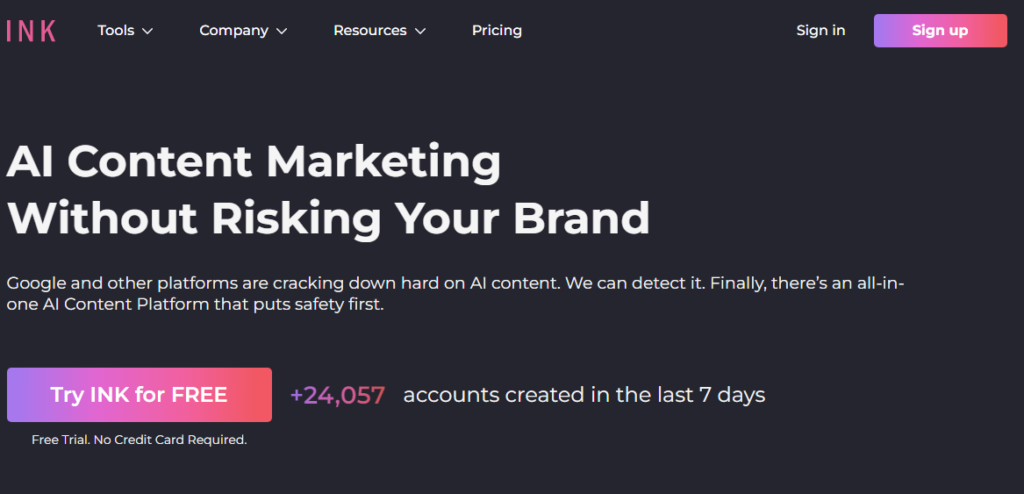Screen dimensions: 1024x494
Task: Click the Sign in link
Action: pos(820,30)
